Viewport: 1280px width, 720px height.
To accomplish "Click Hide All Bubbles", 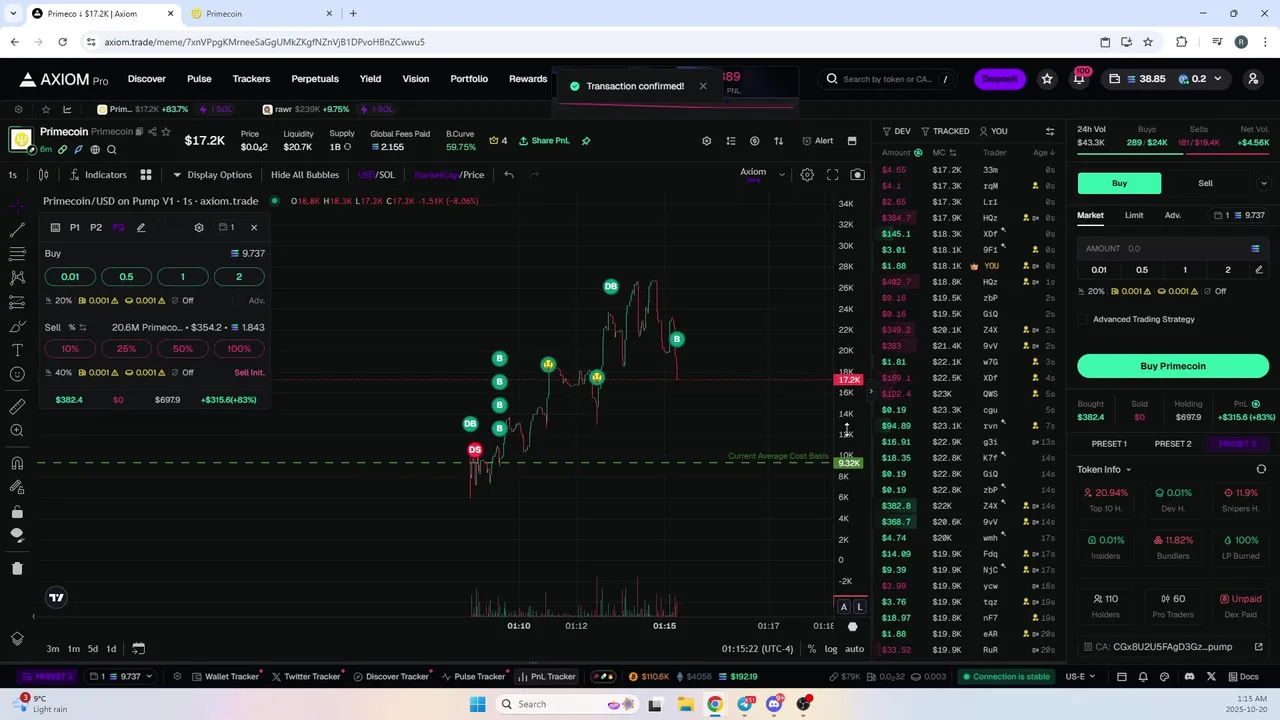I will pyautogui.click(x=305, y=175).
